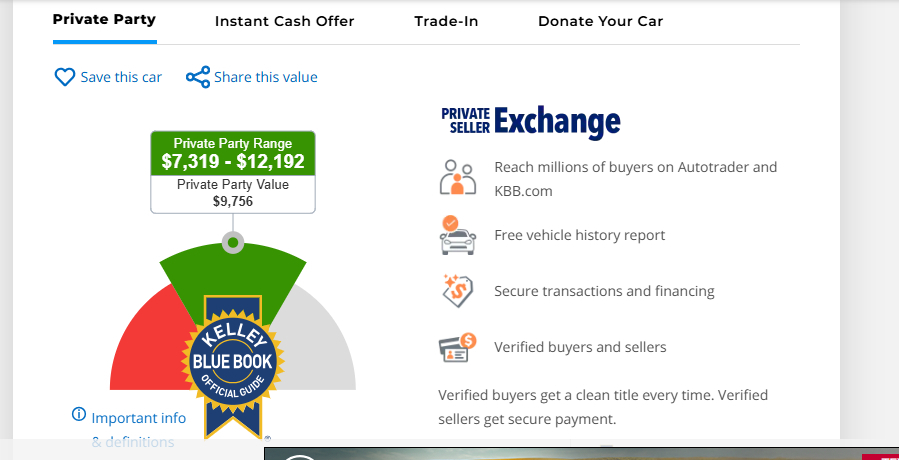Click the vehicle history car icon
The image size is (899, 460).
pyautogui.click(x=458, y=235)
